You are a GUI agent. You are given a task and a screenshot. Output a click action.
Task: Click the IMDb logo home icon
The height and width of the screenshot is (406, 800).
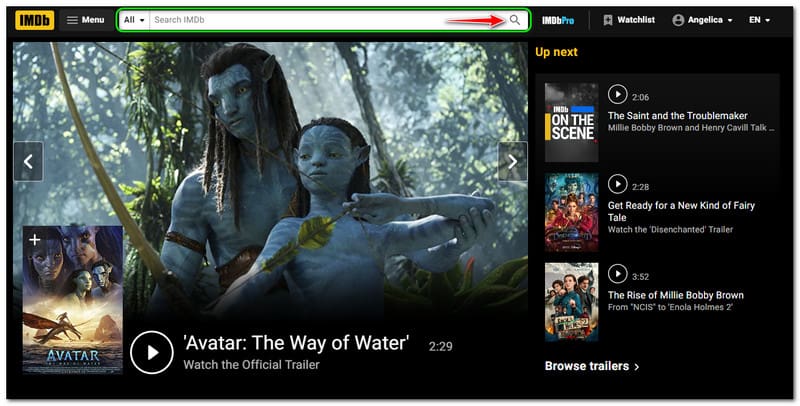pyautogui.click(x=35, y=20)
